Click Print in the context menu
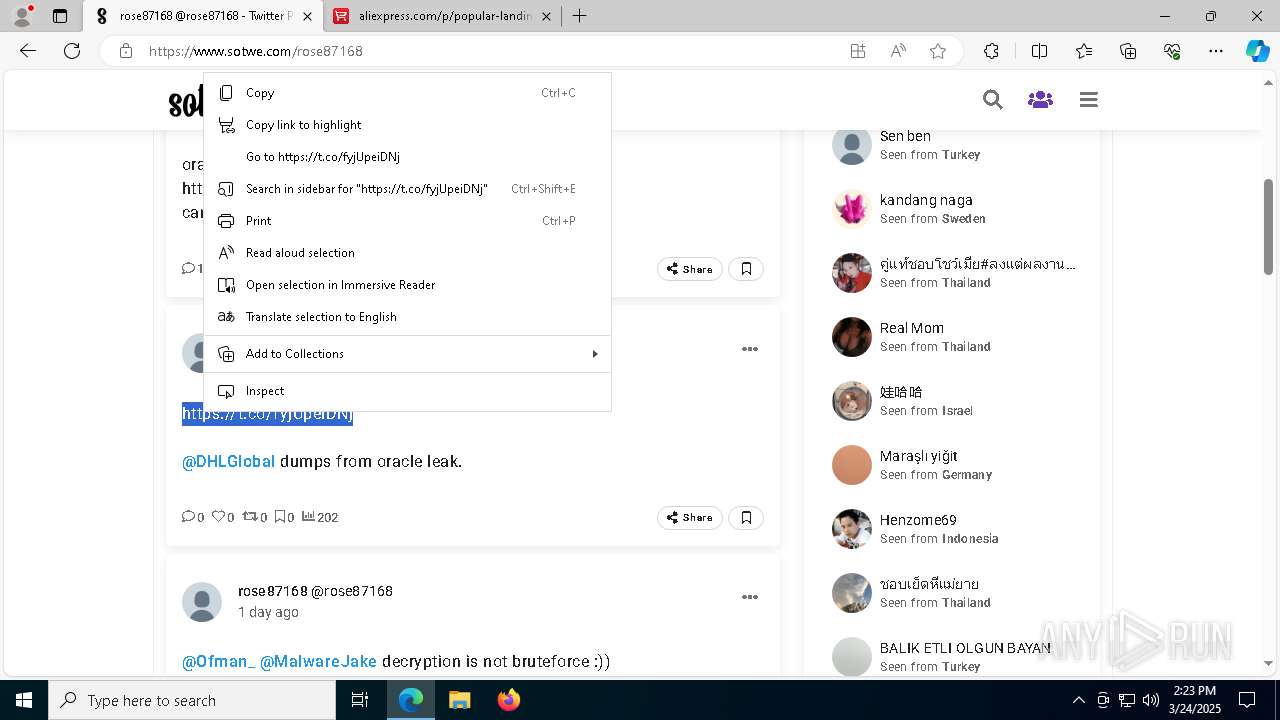This screenshot has width=1280, height=720. coord(407,221)
